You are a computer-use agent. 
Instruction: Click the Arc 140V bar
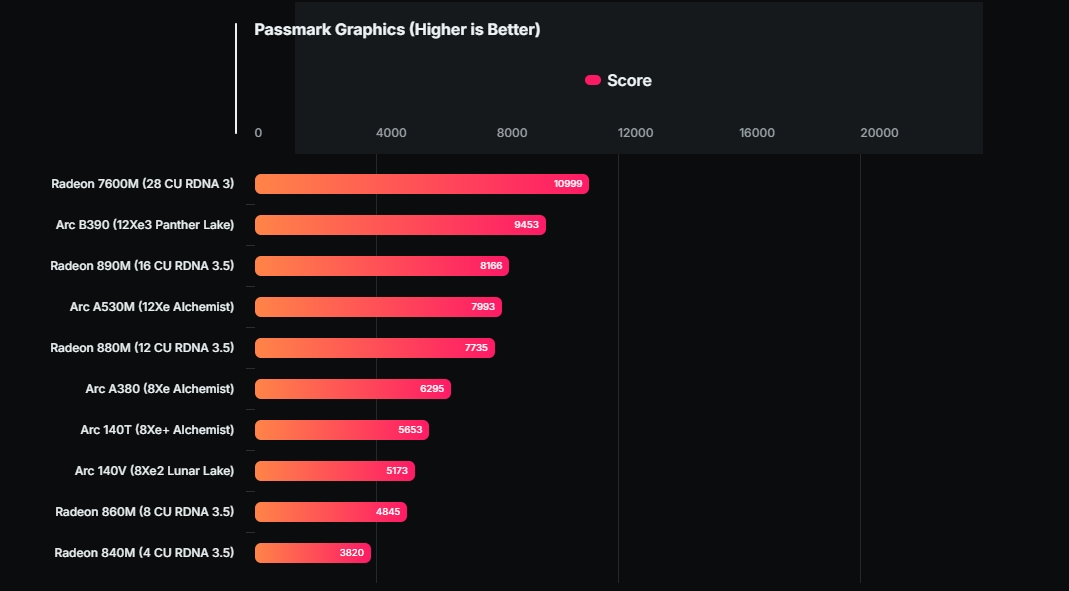pos(334,471)
